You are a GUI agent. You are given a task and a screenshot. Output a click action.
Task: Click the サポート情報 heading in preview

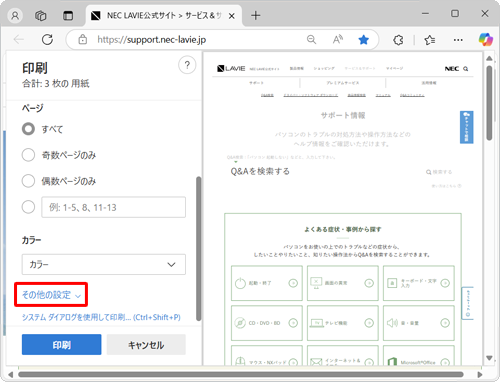pyautogui.click(x=343, y=115)
